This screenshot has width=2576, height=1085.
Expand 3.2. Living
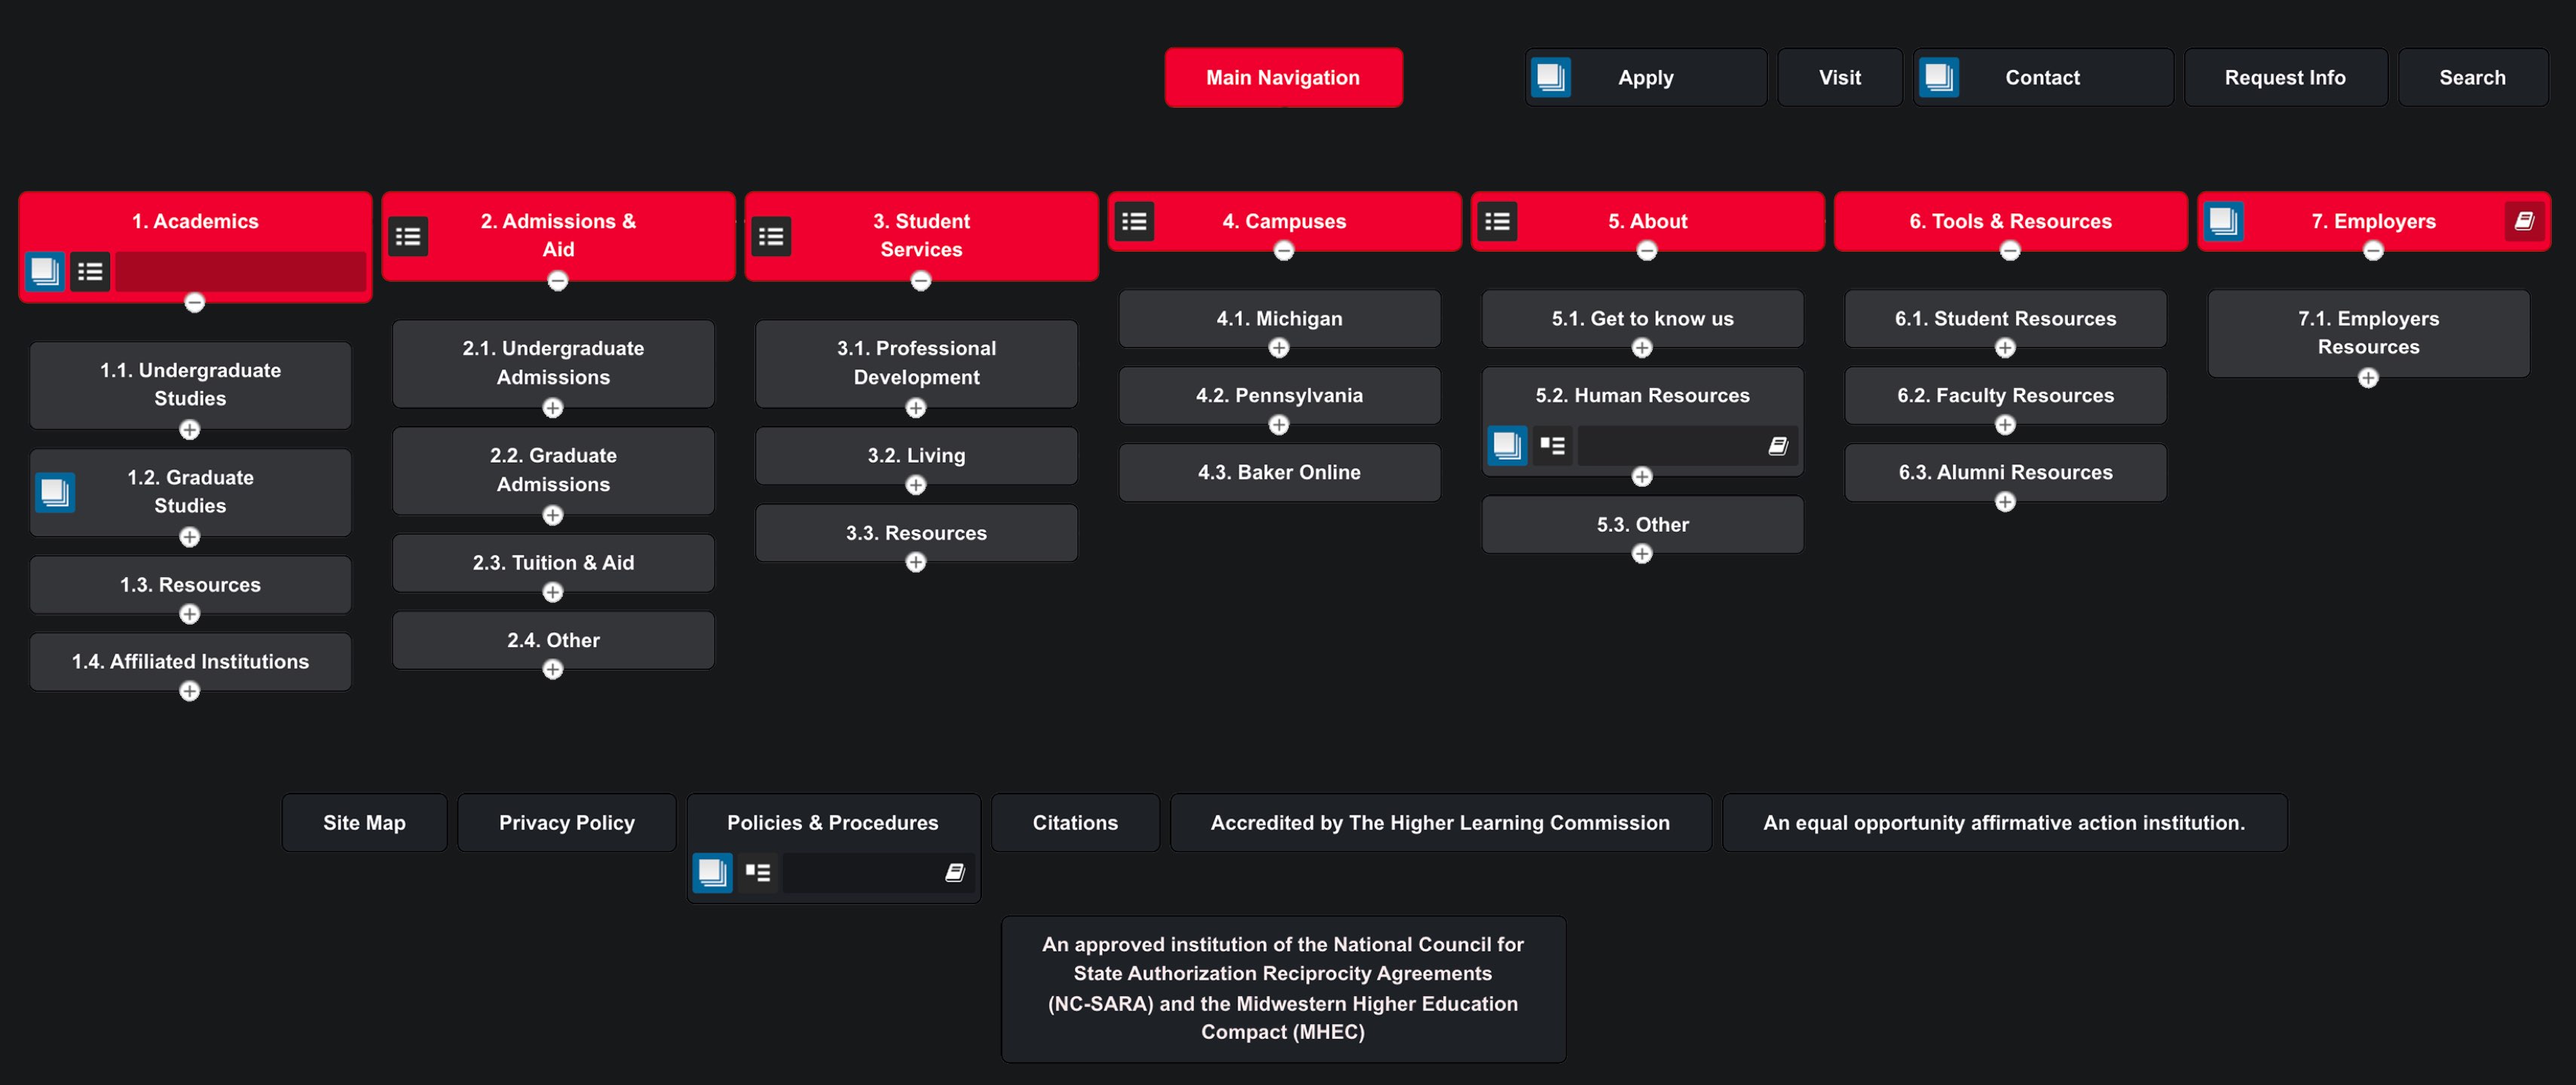click(916, 485)
